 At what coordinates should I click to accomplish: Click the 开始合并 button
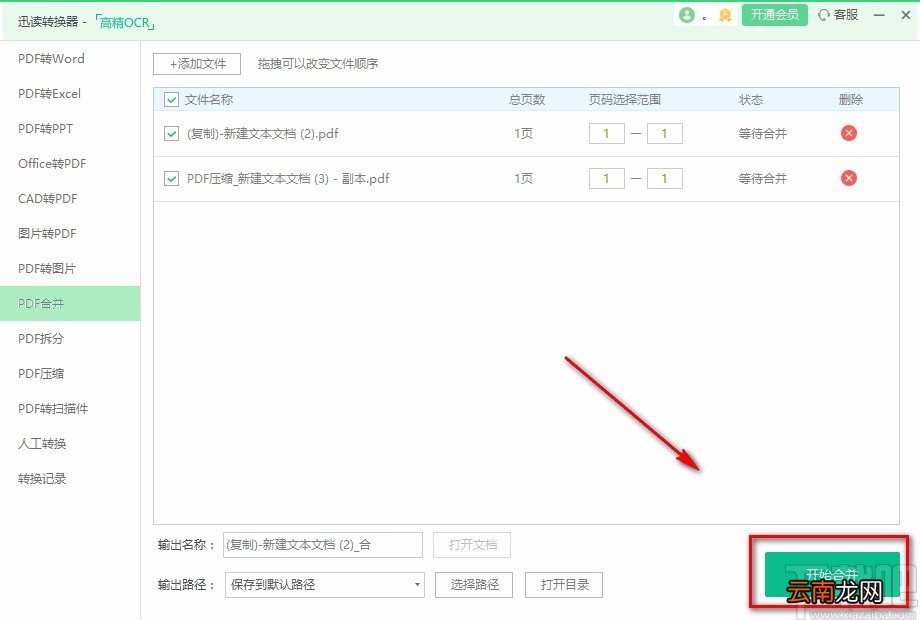[x=832, y=574]
